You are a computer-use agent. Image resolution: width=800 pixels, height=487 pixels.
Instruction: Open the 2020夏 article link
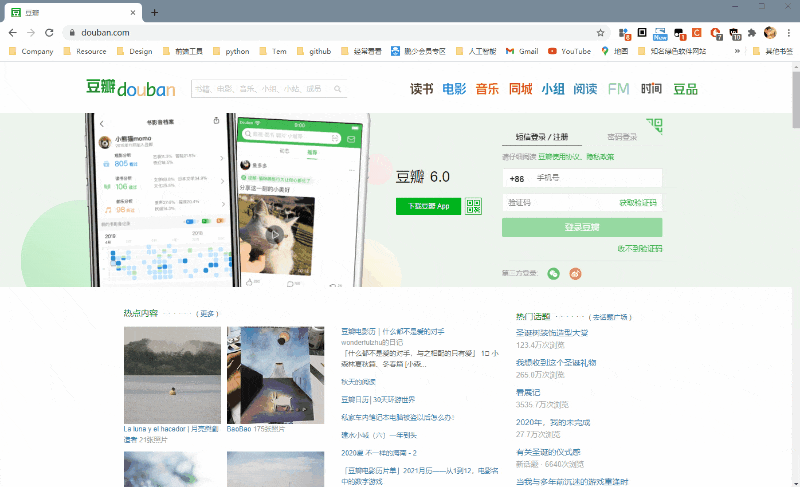379,453
